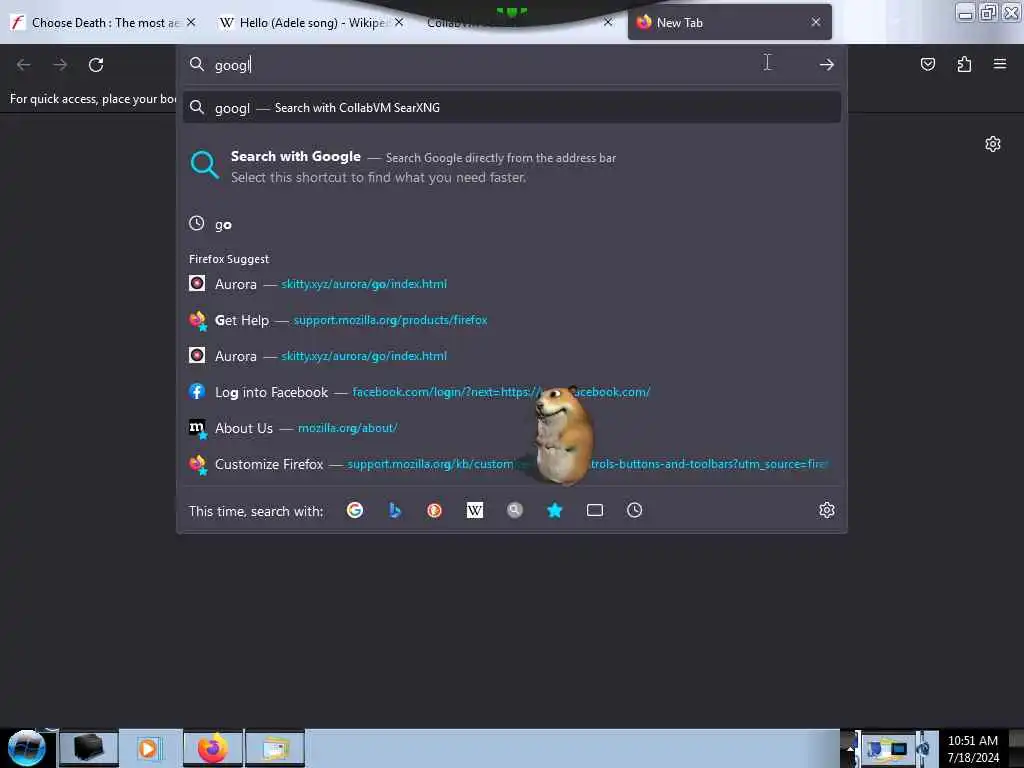Open the Firefox application hamburger menu
This screenshot has width=1024, height=768.
pyautogui.click(x=1000, y=64)
